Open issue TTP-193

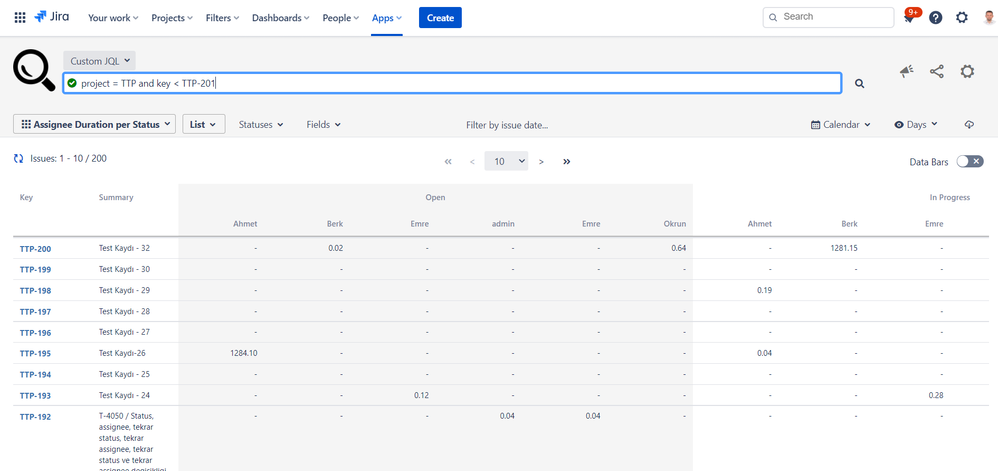[x=36, y=396]
